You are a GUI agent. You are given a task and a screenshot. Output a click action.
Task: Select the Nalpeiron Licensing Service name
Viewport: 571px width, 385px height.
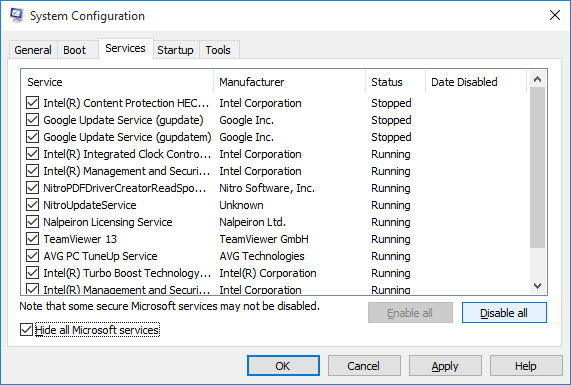[x=108, y=222]
